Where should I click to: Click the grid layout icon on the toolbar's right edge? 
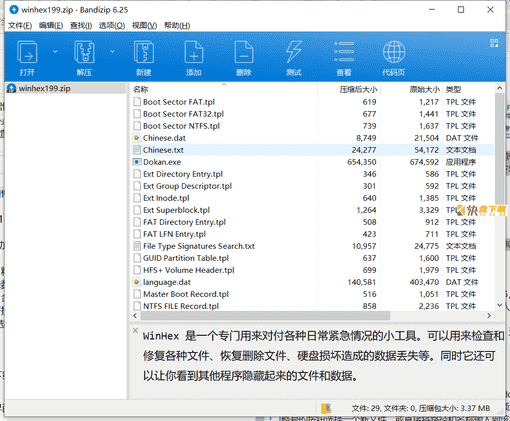[x=494, y=43]
